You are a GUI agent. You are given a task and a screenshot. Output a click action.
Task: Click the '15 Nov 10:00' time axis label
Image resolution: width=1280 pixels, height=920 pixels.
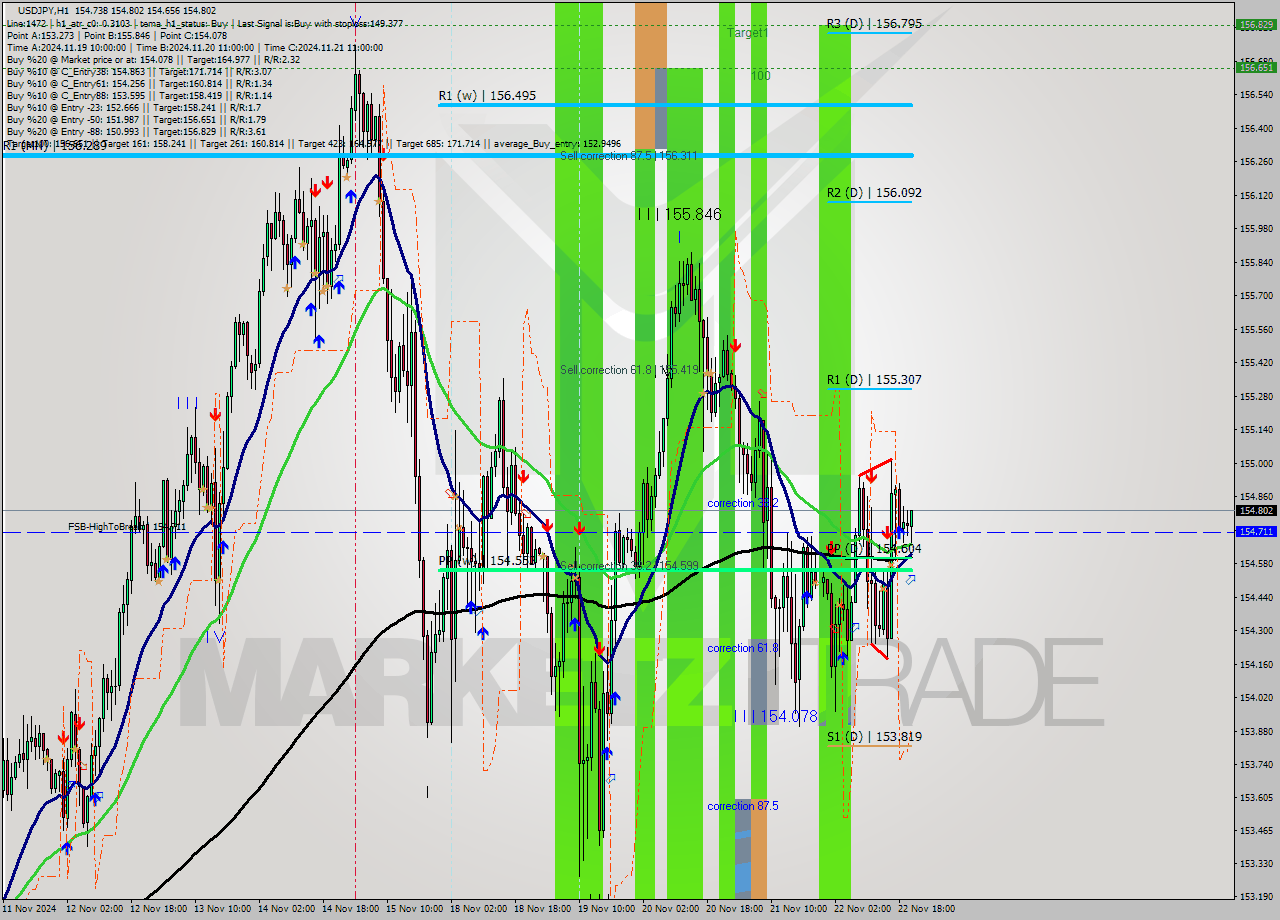tap(414, 909)
